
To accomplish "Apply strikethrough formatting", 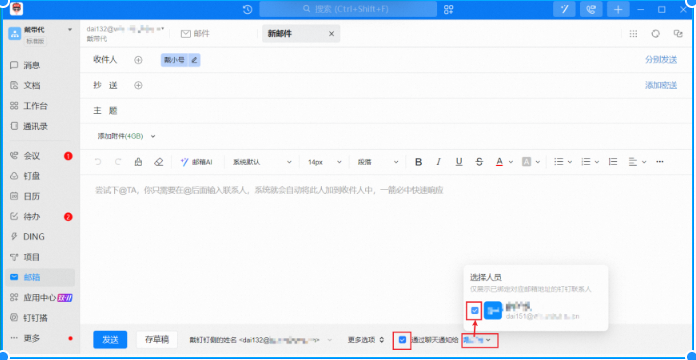I will click(479, 162).
